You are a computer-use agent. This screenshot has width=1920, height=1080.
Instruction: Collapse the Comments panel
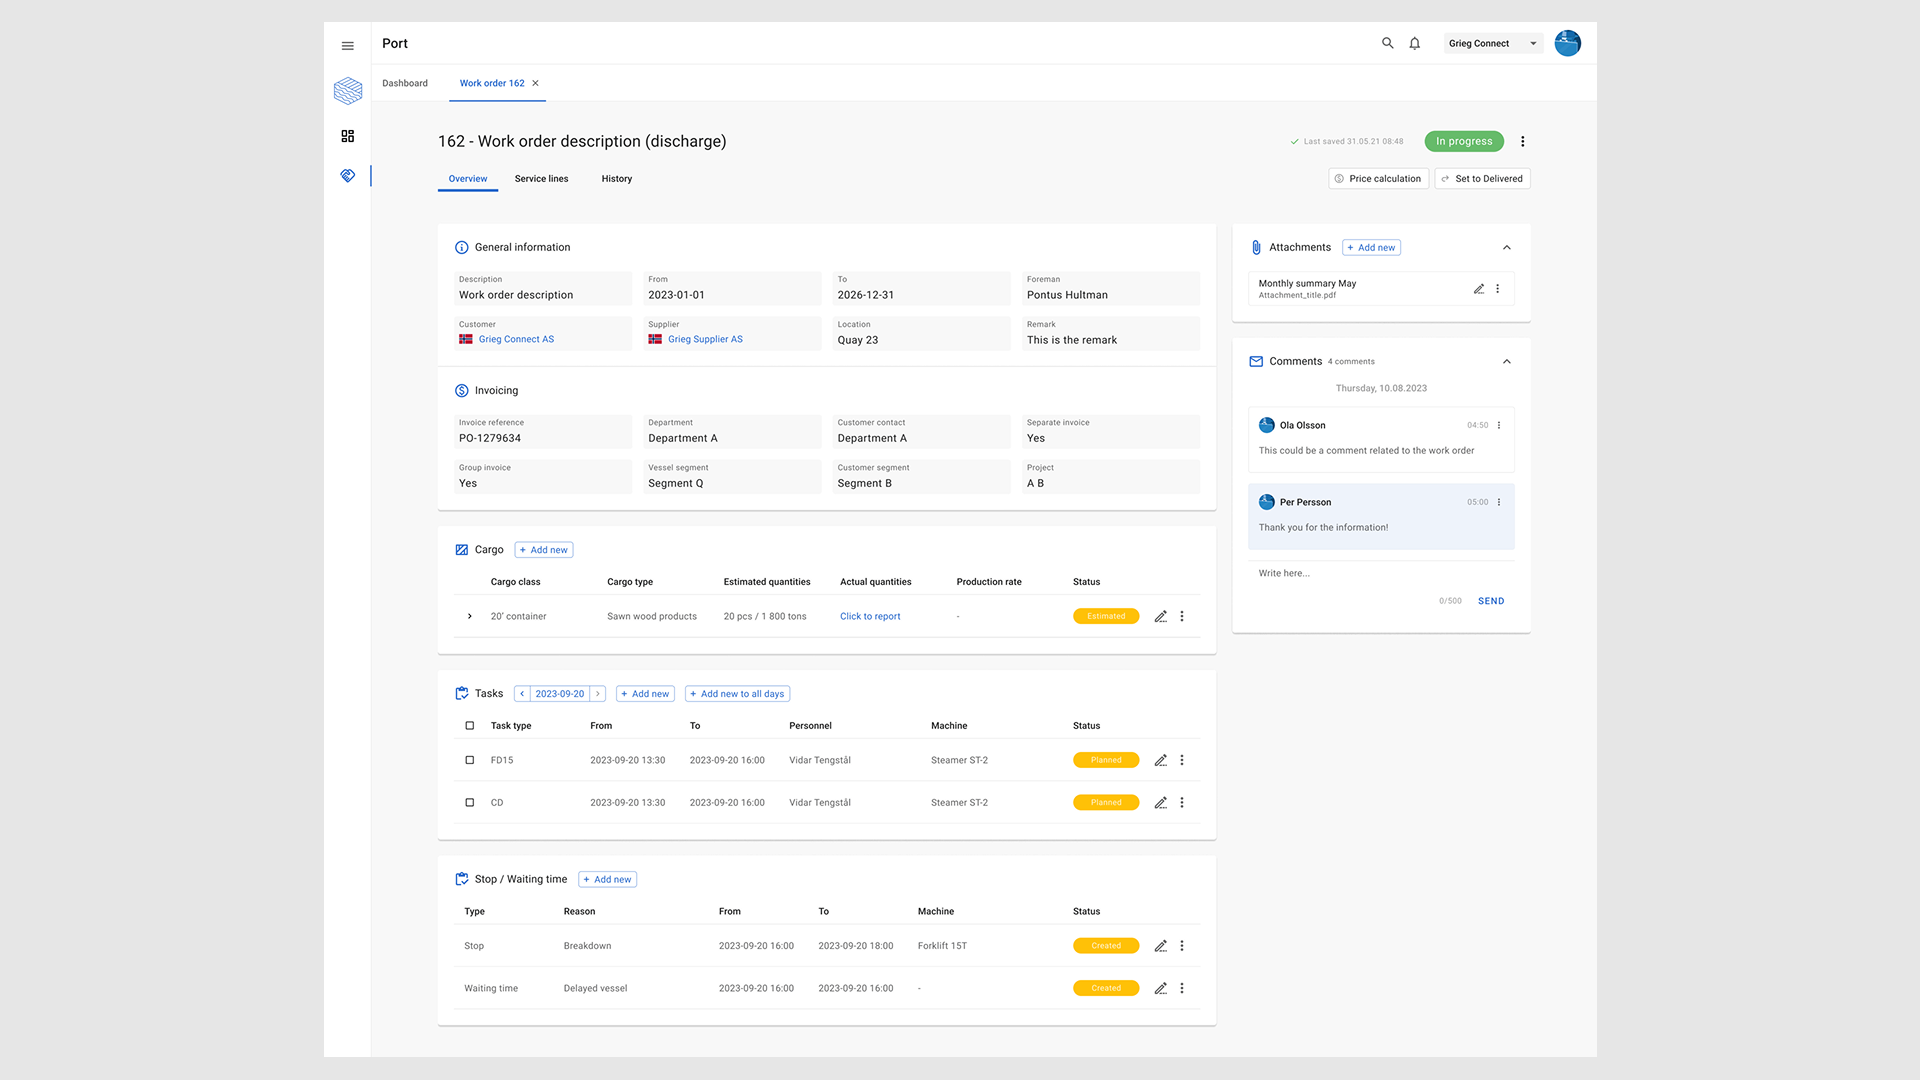(1506, 362)
